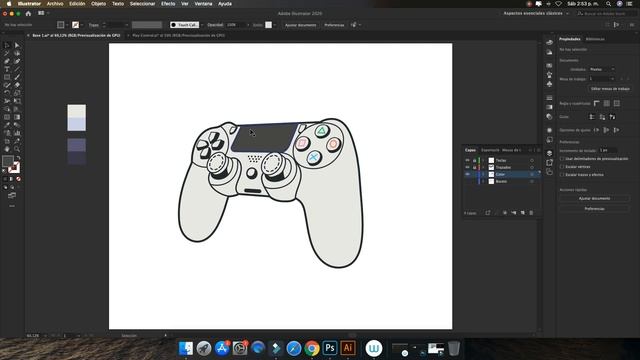Hide the Teclas layer eye icon

pyautogui.click(x=467, y=160)
